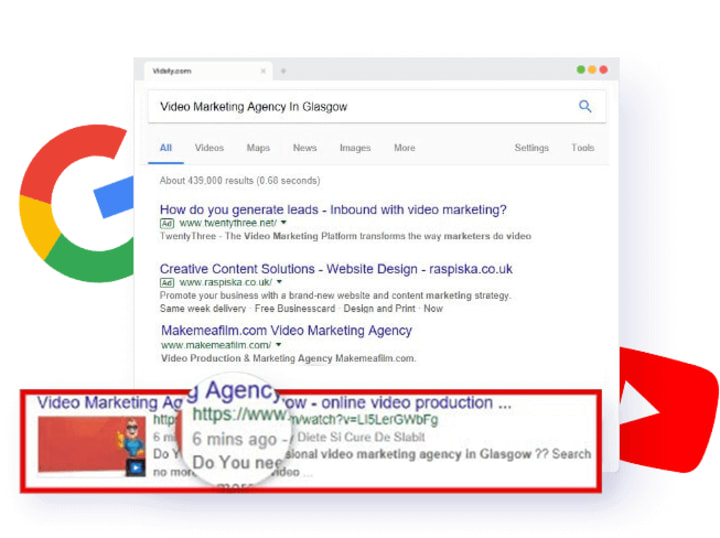
Task: Click 'Promote your business with a brand-new website' text
Action: pyautogui.click(x=335, y=295)
